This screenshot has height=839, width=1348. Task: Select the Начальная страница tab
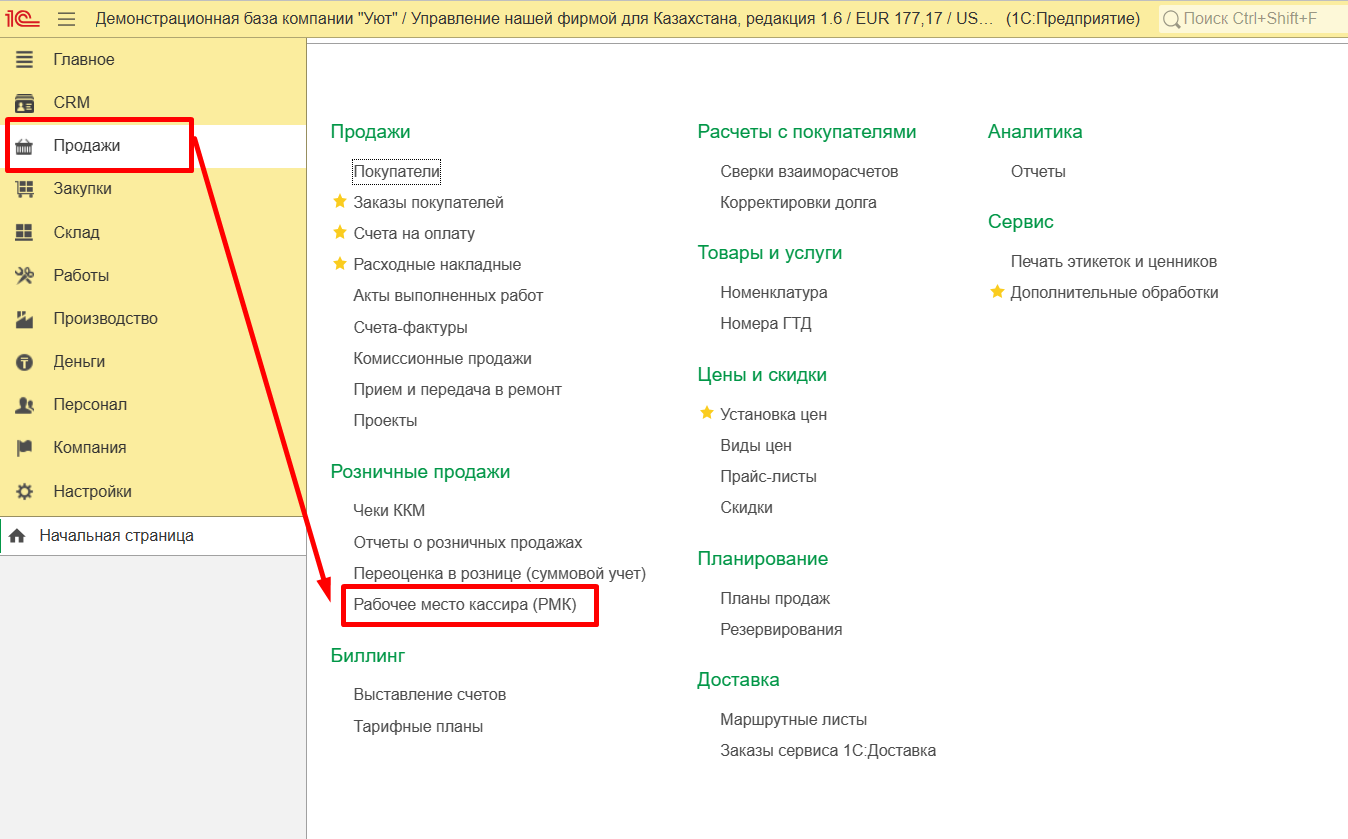coord(153,536)
